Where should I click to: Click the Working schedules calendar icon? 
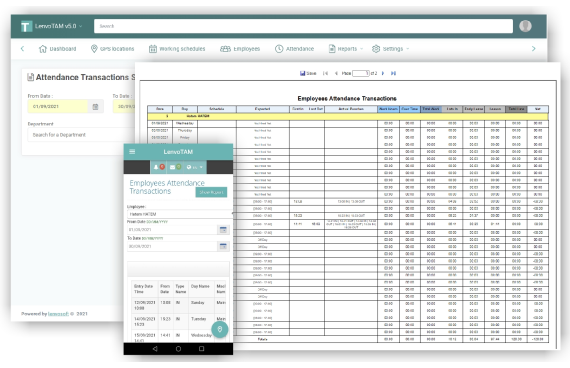tap(153, 49)
